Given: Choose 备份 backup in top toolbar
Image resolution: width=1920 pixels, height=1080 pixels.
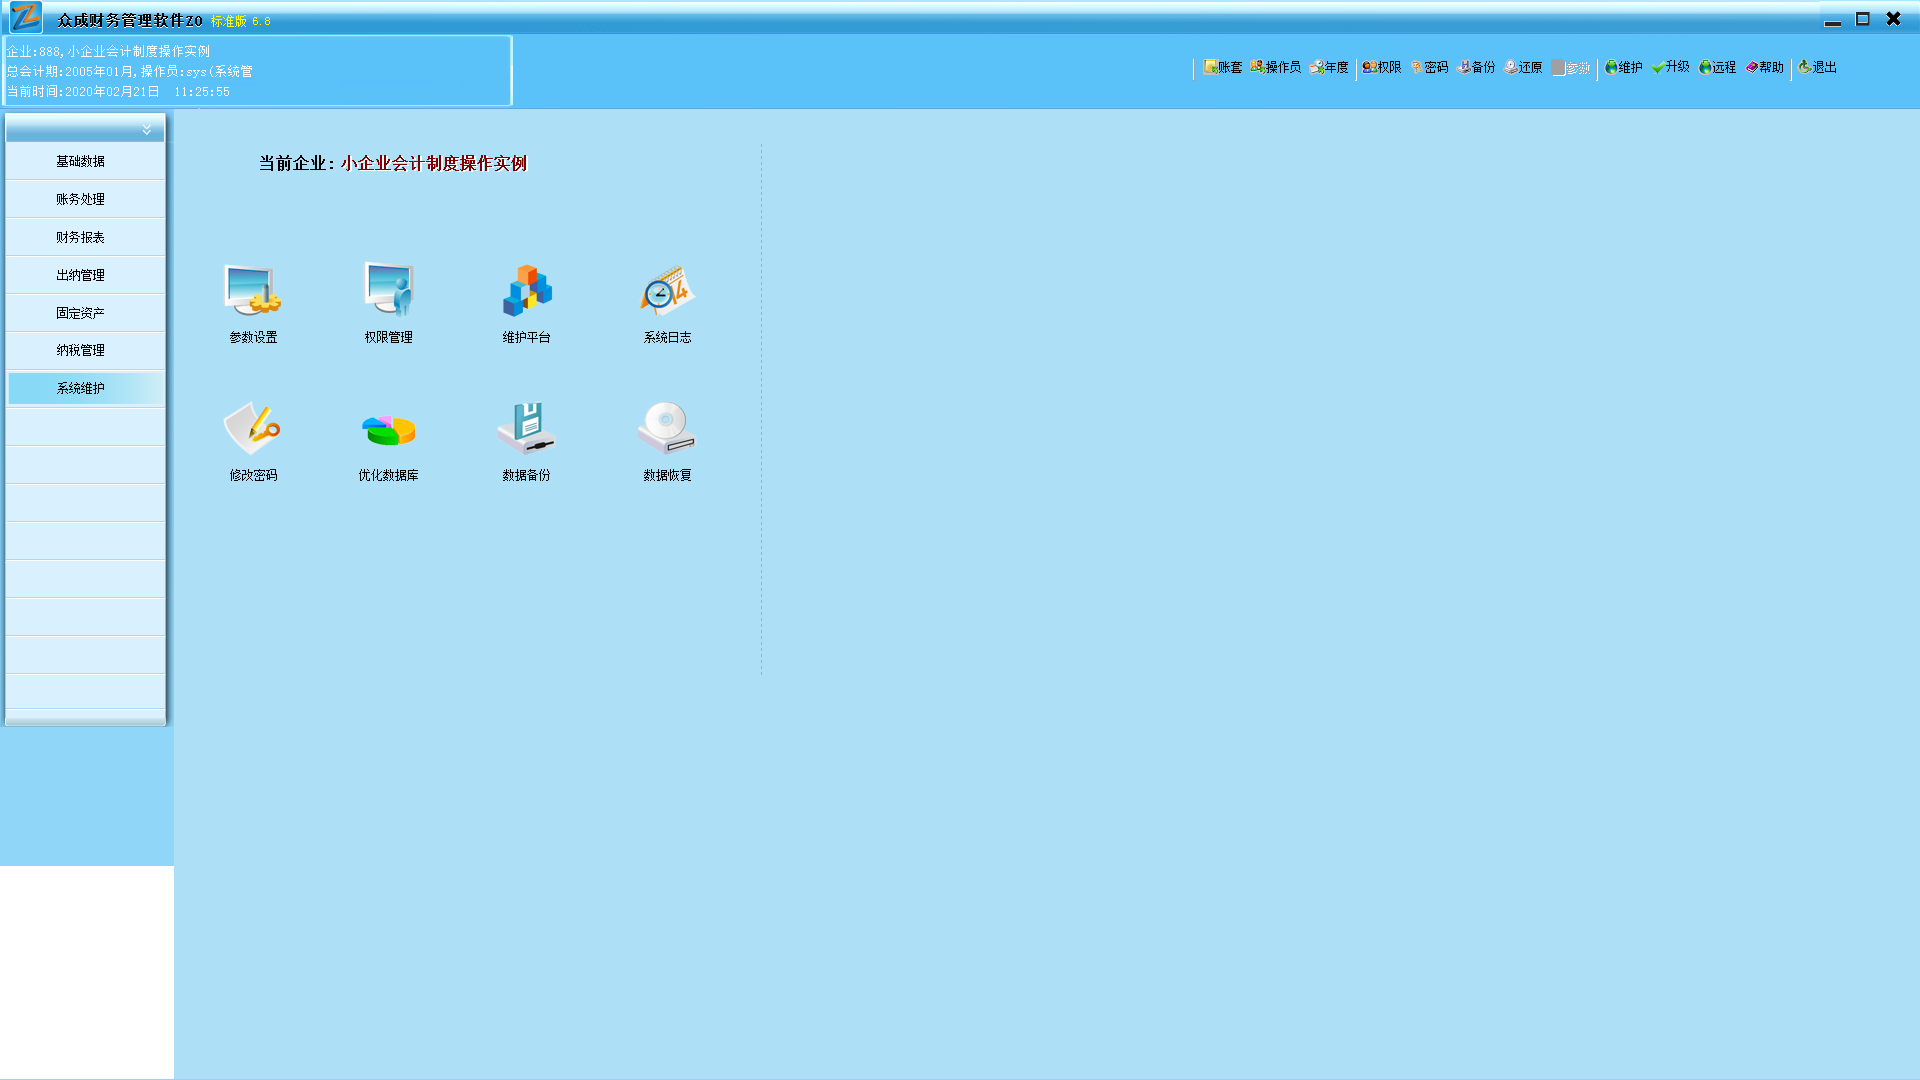Looking at the screenshot, I should point(1477,67).
